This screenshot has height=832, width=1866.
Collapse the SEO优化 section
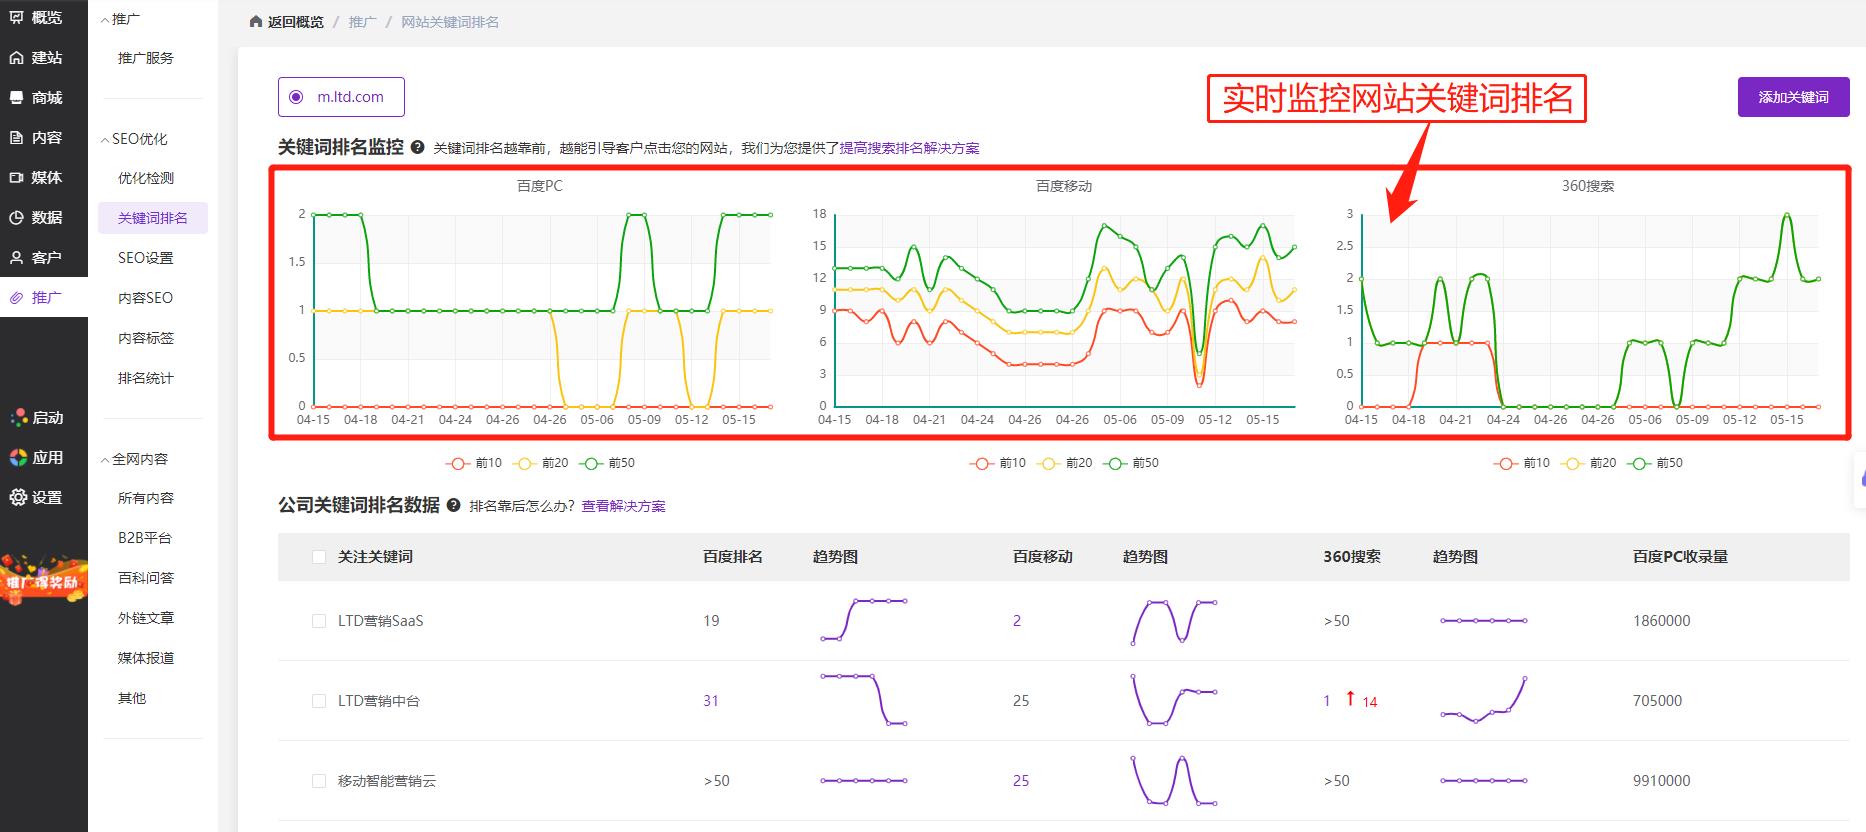(x=105, y=139)
